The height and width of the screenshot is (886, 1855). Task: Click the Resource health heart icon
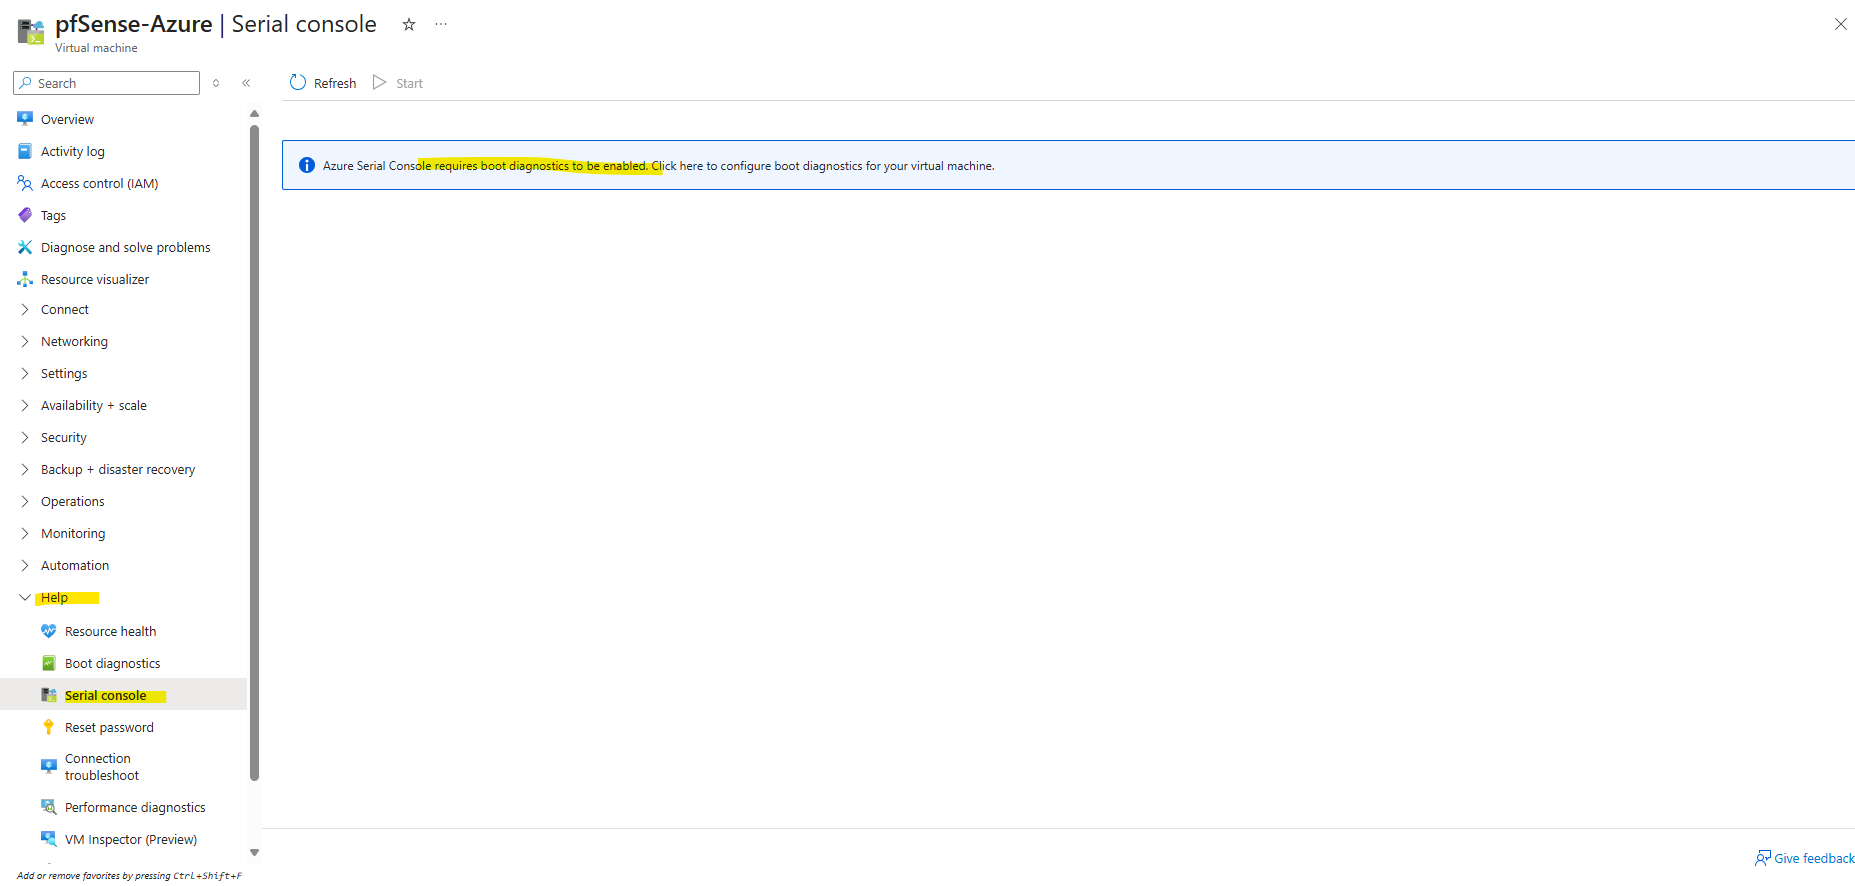(x=49, y=631)
